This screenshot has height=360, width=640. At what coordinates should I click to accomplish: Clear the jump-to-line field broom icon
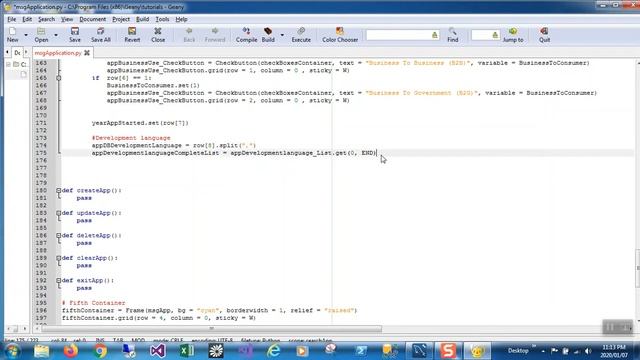[x=495, y=35]
